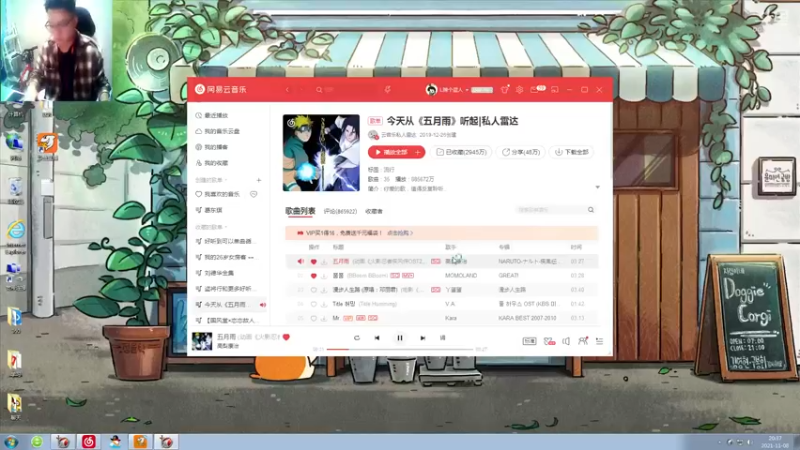
Task: Click VIP banner 点击抢购 link
Action: (400, 233)
